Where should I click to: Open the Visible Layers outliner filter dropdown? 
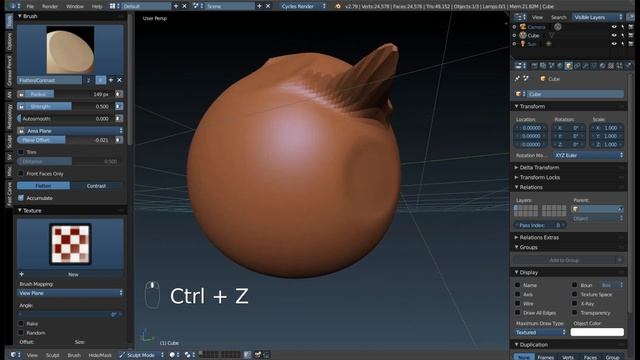598,17
